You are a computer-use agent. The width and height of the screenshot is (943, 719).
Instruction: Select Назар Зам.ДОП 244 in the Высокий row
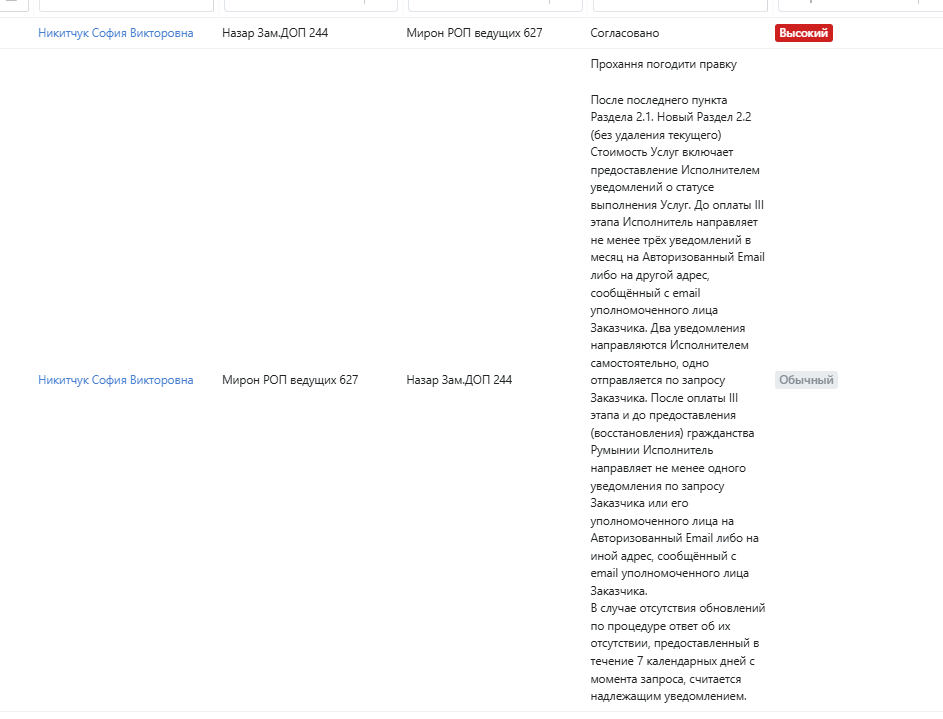[275, 33]
